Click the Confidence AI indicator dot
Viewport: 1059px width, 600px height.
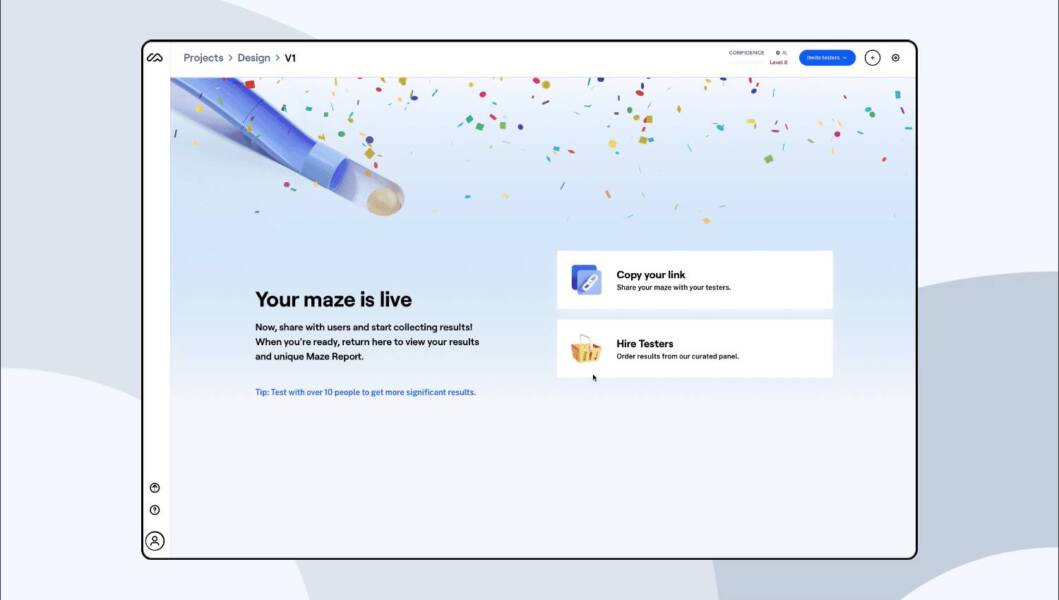pyautogui.click(x=777, y=53)
